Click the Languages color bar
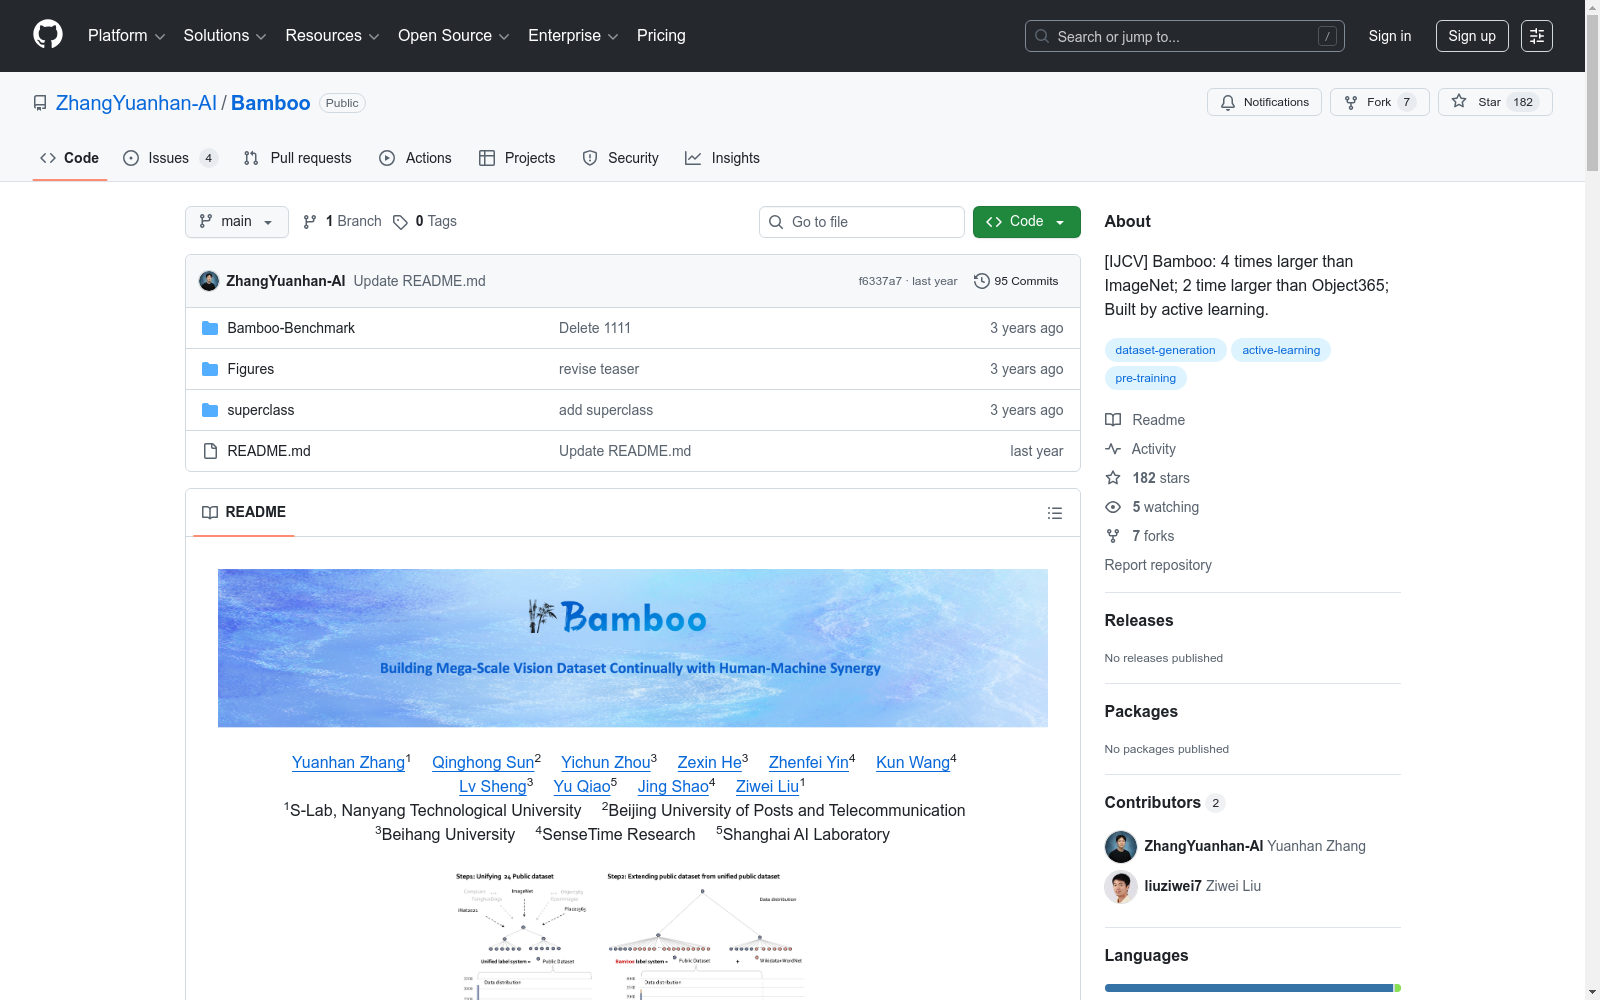 pyautogui.click(x=1253, y=988)
